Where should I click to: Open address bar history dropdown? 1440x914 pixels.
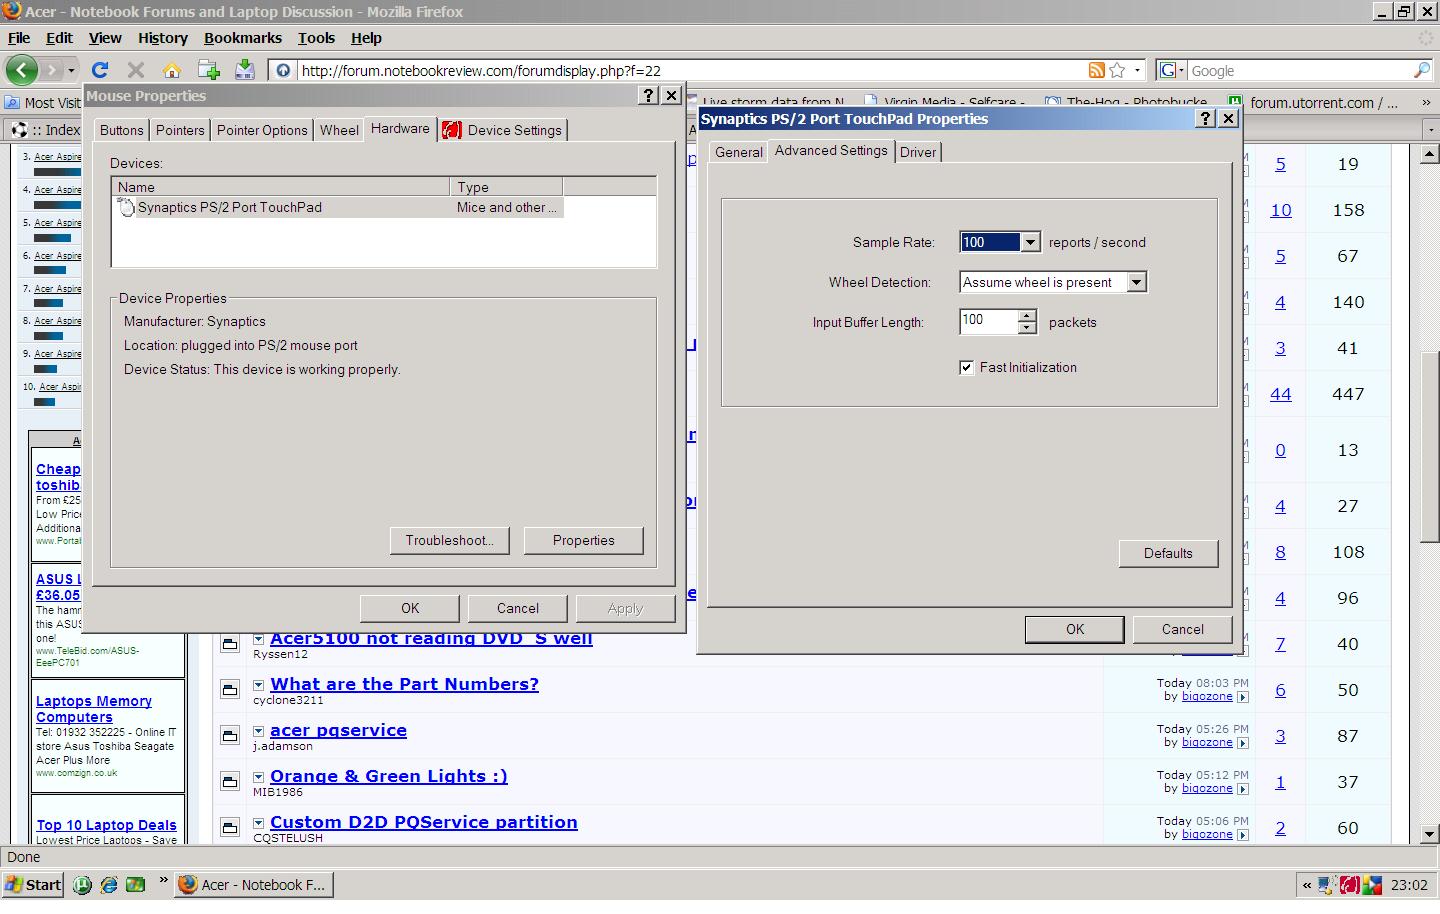point(1137,70)
